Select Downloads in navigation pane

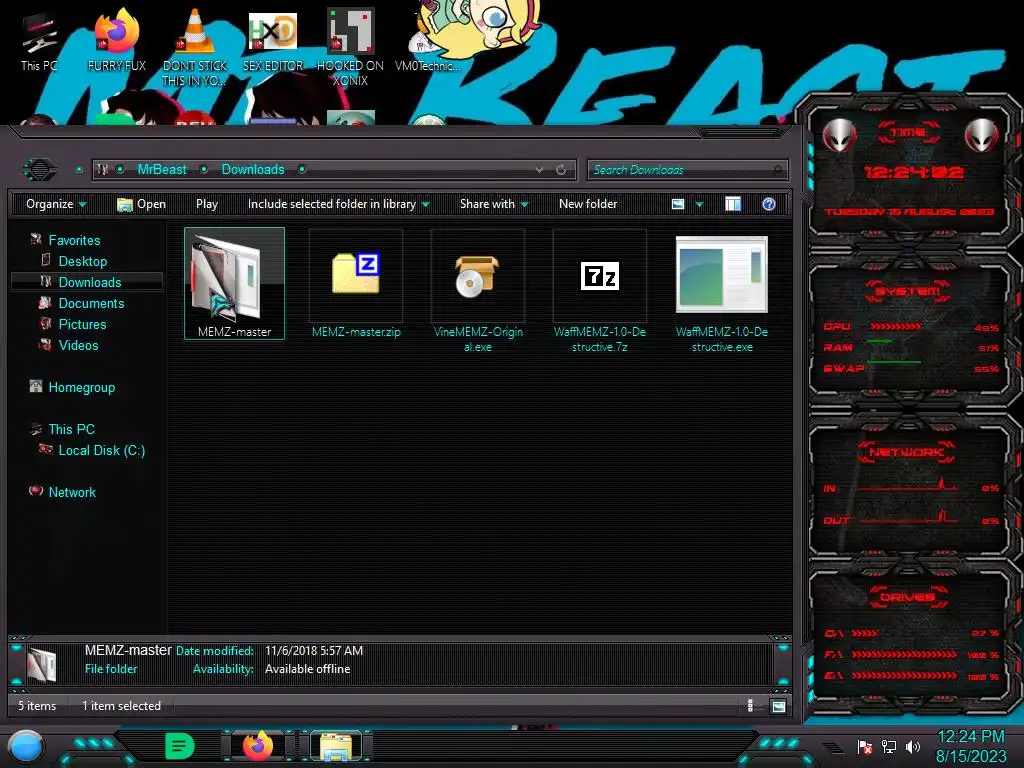coord(90,282)
